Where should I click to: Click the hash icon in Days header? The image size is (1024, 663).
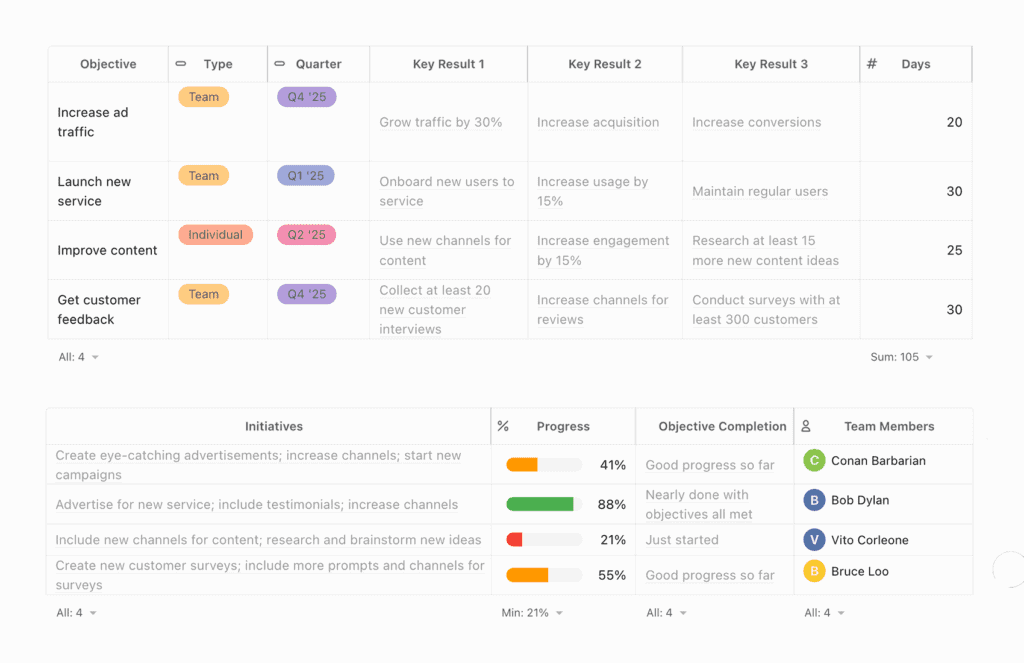[872, 64]
